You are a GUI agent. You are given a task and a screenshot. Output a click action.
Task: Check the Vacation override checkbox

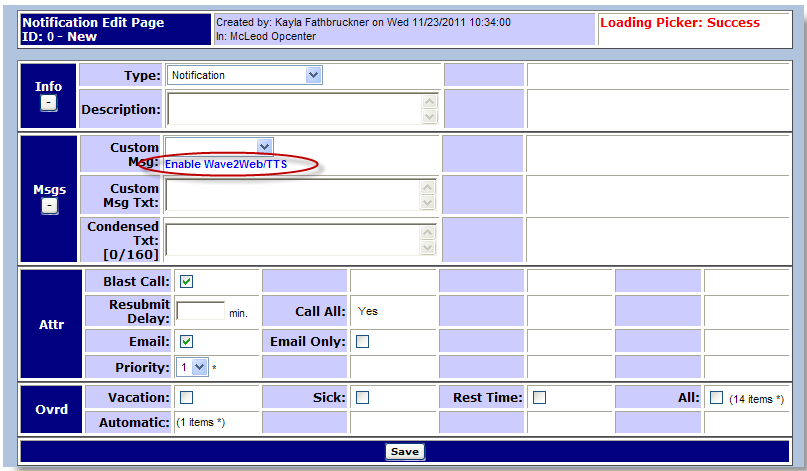[186, 398]
